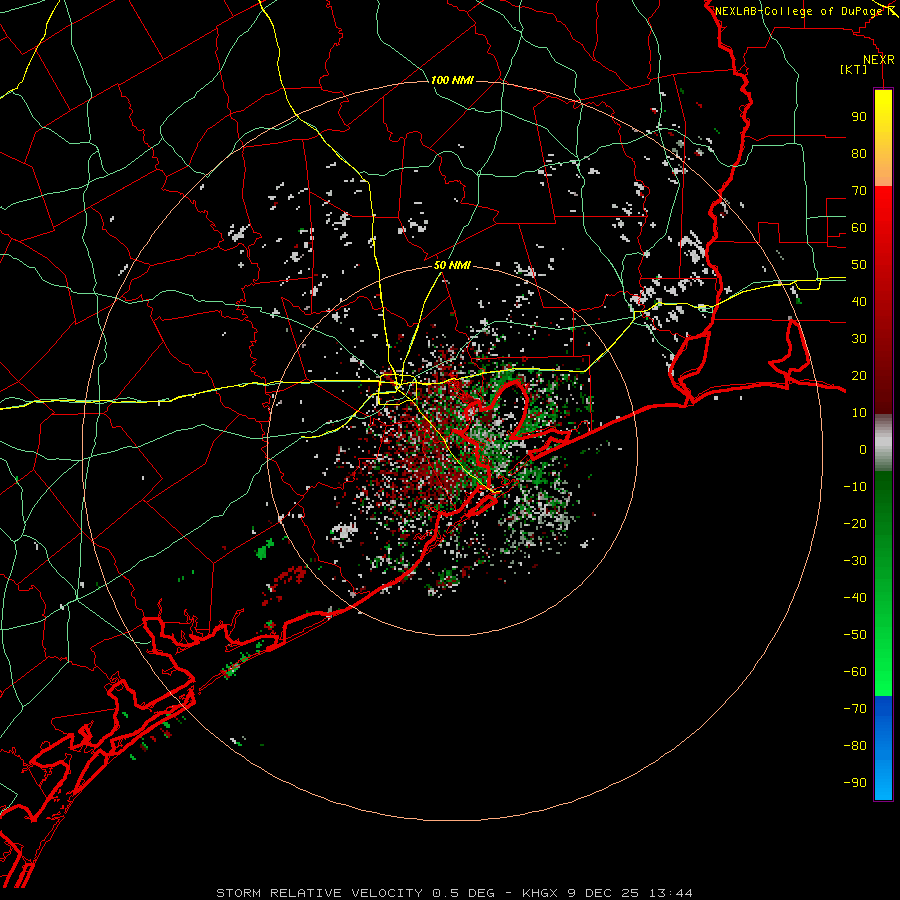The width and height of the screenshot is (900, 900).
Task: Click the "-50" value on the velocity scale
Action: point(855,635)
